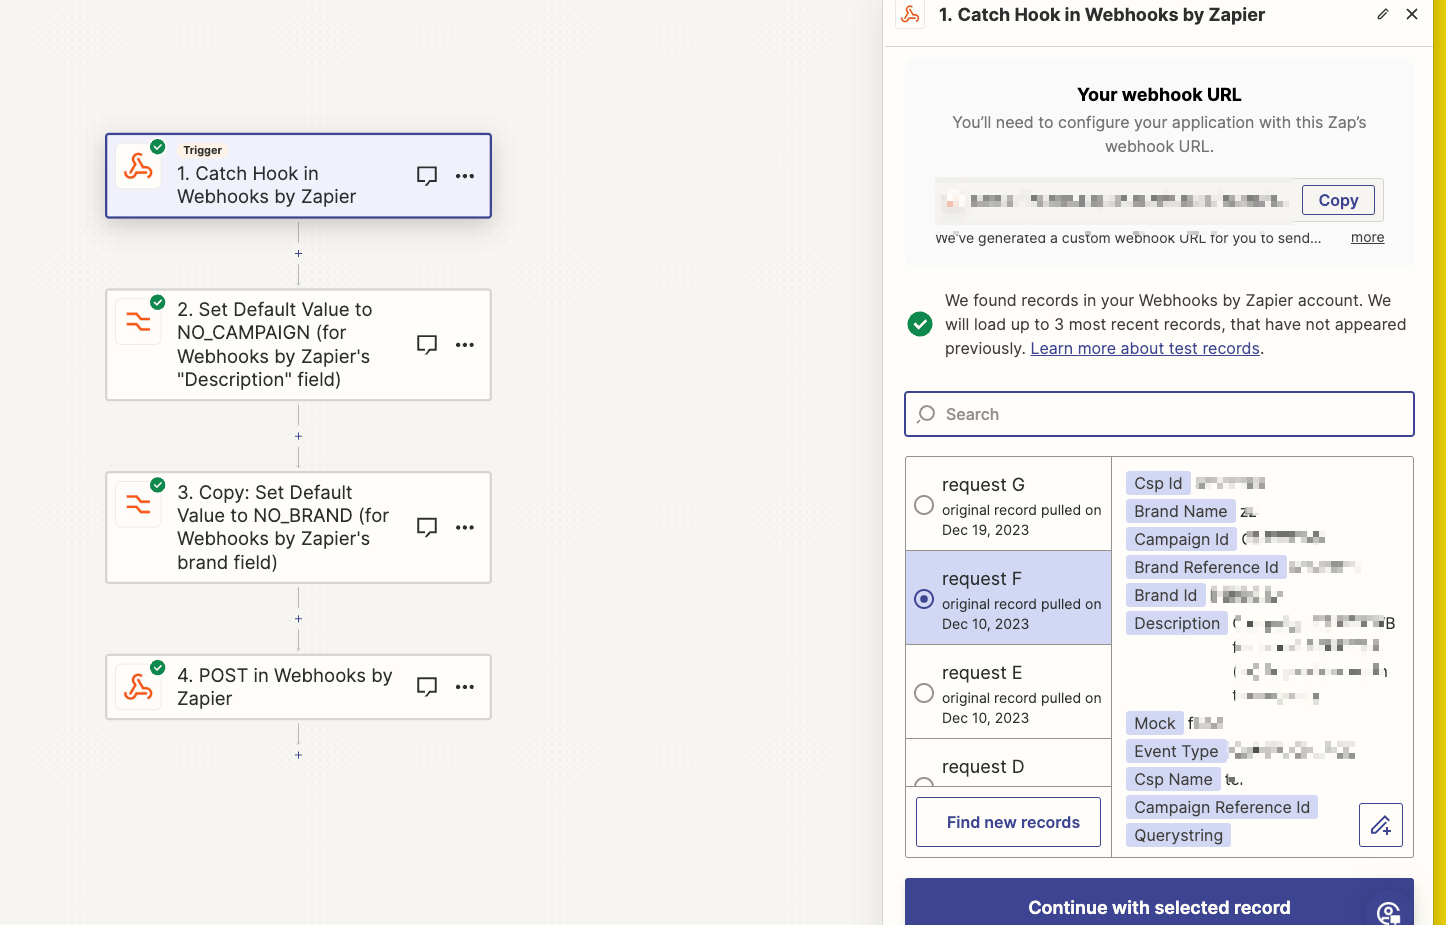Open more options menu for step 3
This screenshot has width=1446, height=925.
465,527
